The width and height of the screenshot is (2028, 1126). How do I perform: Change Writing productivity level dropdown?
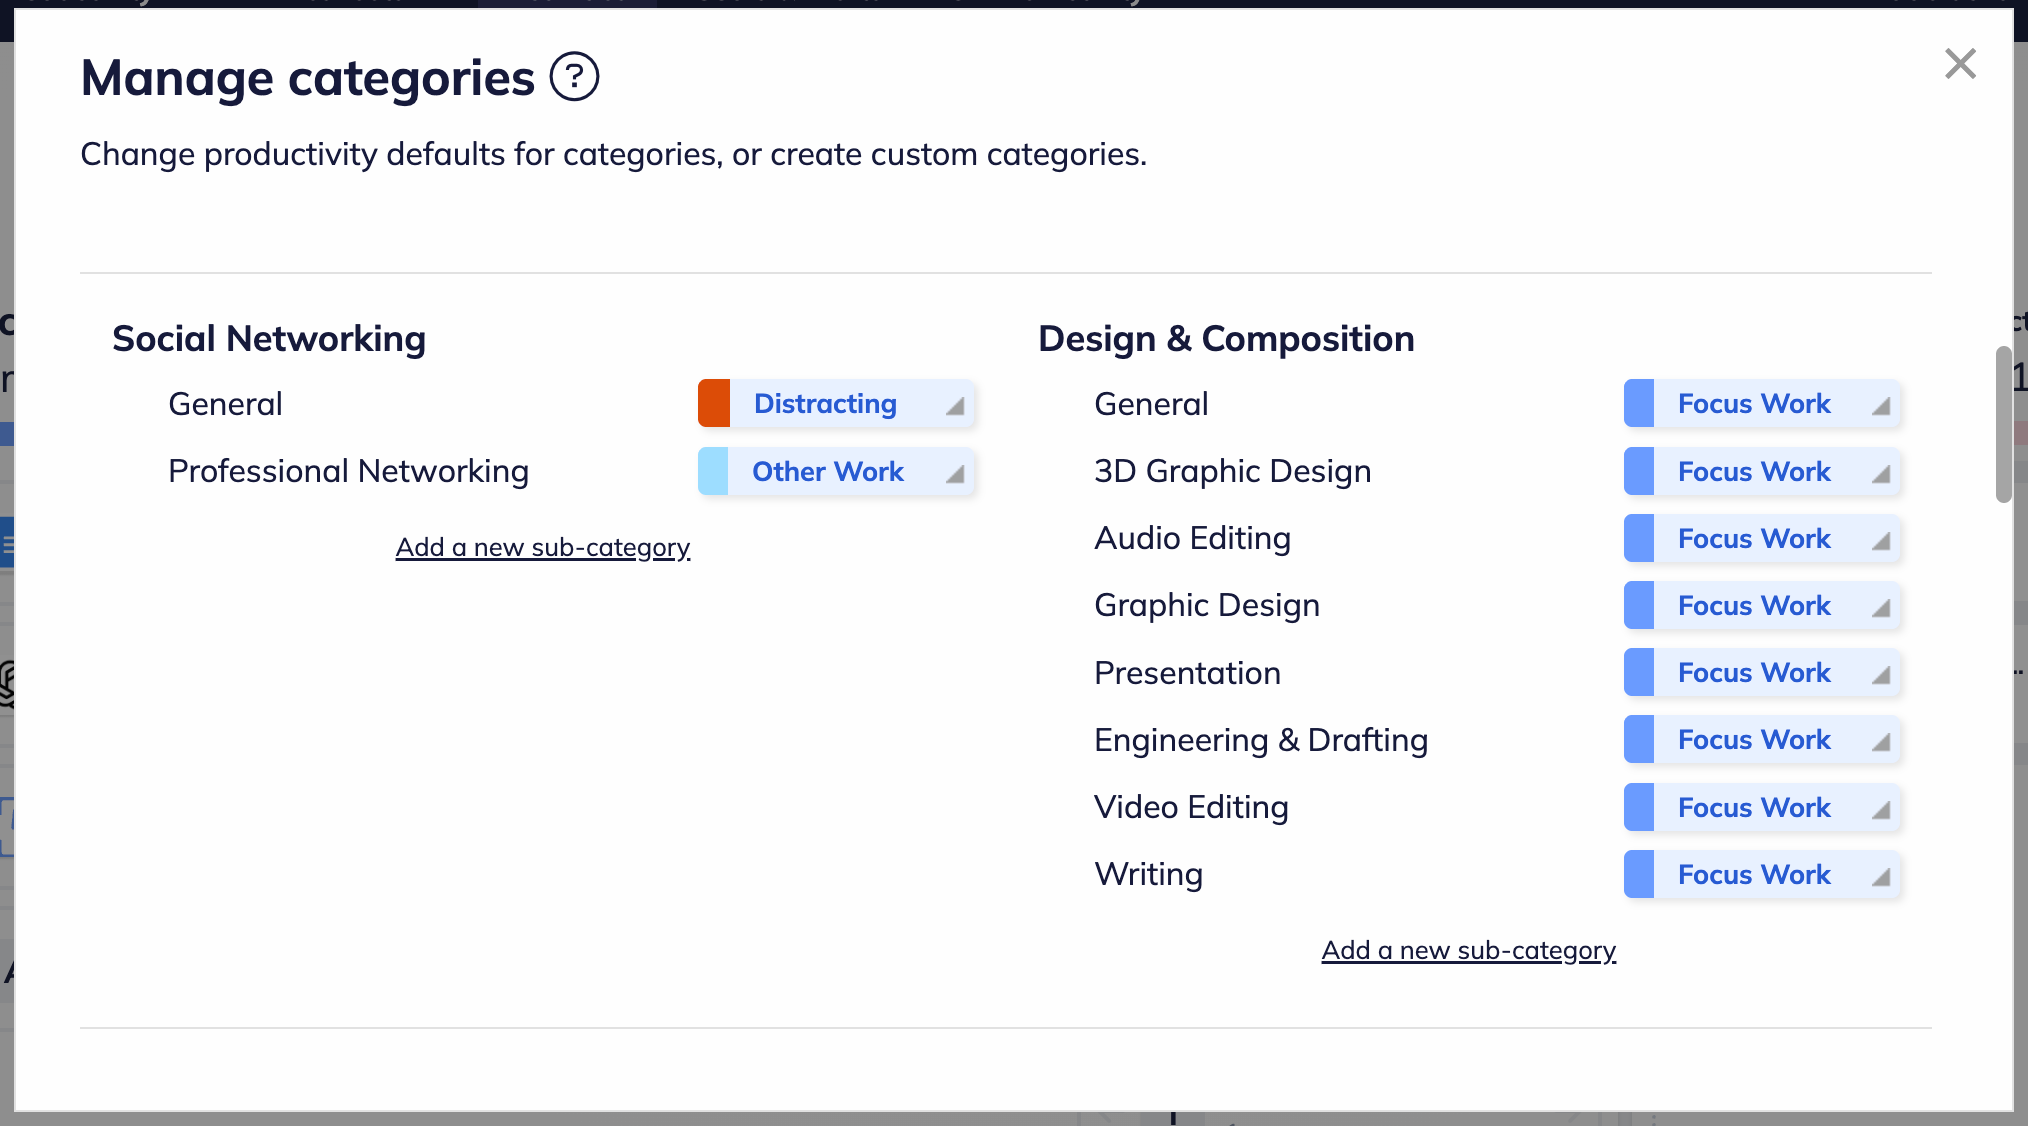[x=1762, y=875]
